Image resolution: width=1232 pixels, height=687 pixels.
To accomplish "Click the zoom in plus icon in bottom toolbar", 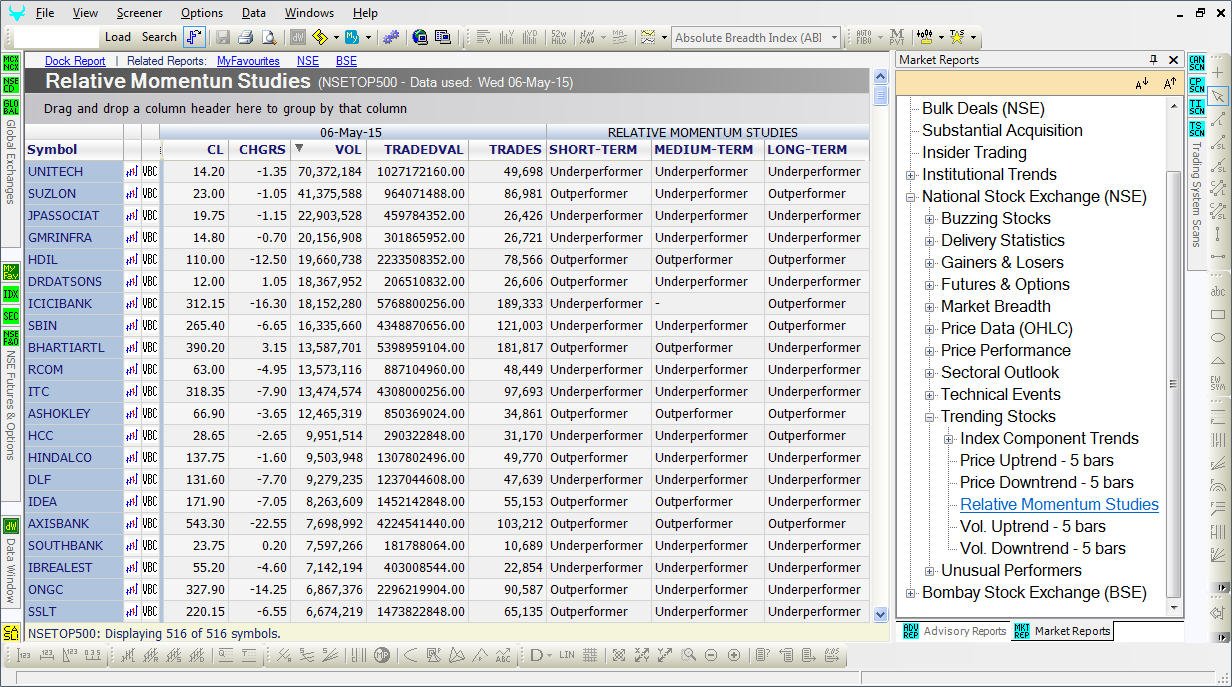I will (x=734, y=655).
